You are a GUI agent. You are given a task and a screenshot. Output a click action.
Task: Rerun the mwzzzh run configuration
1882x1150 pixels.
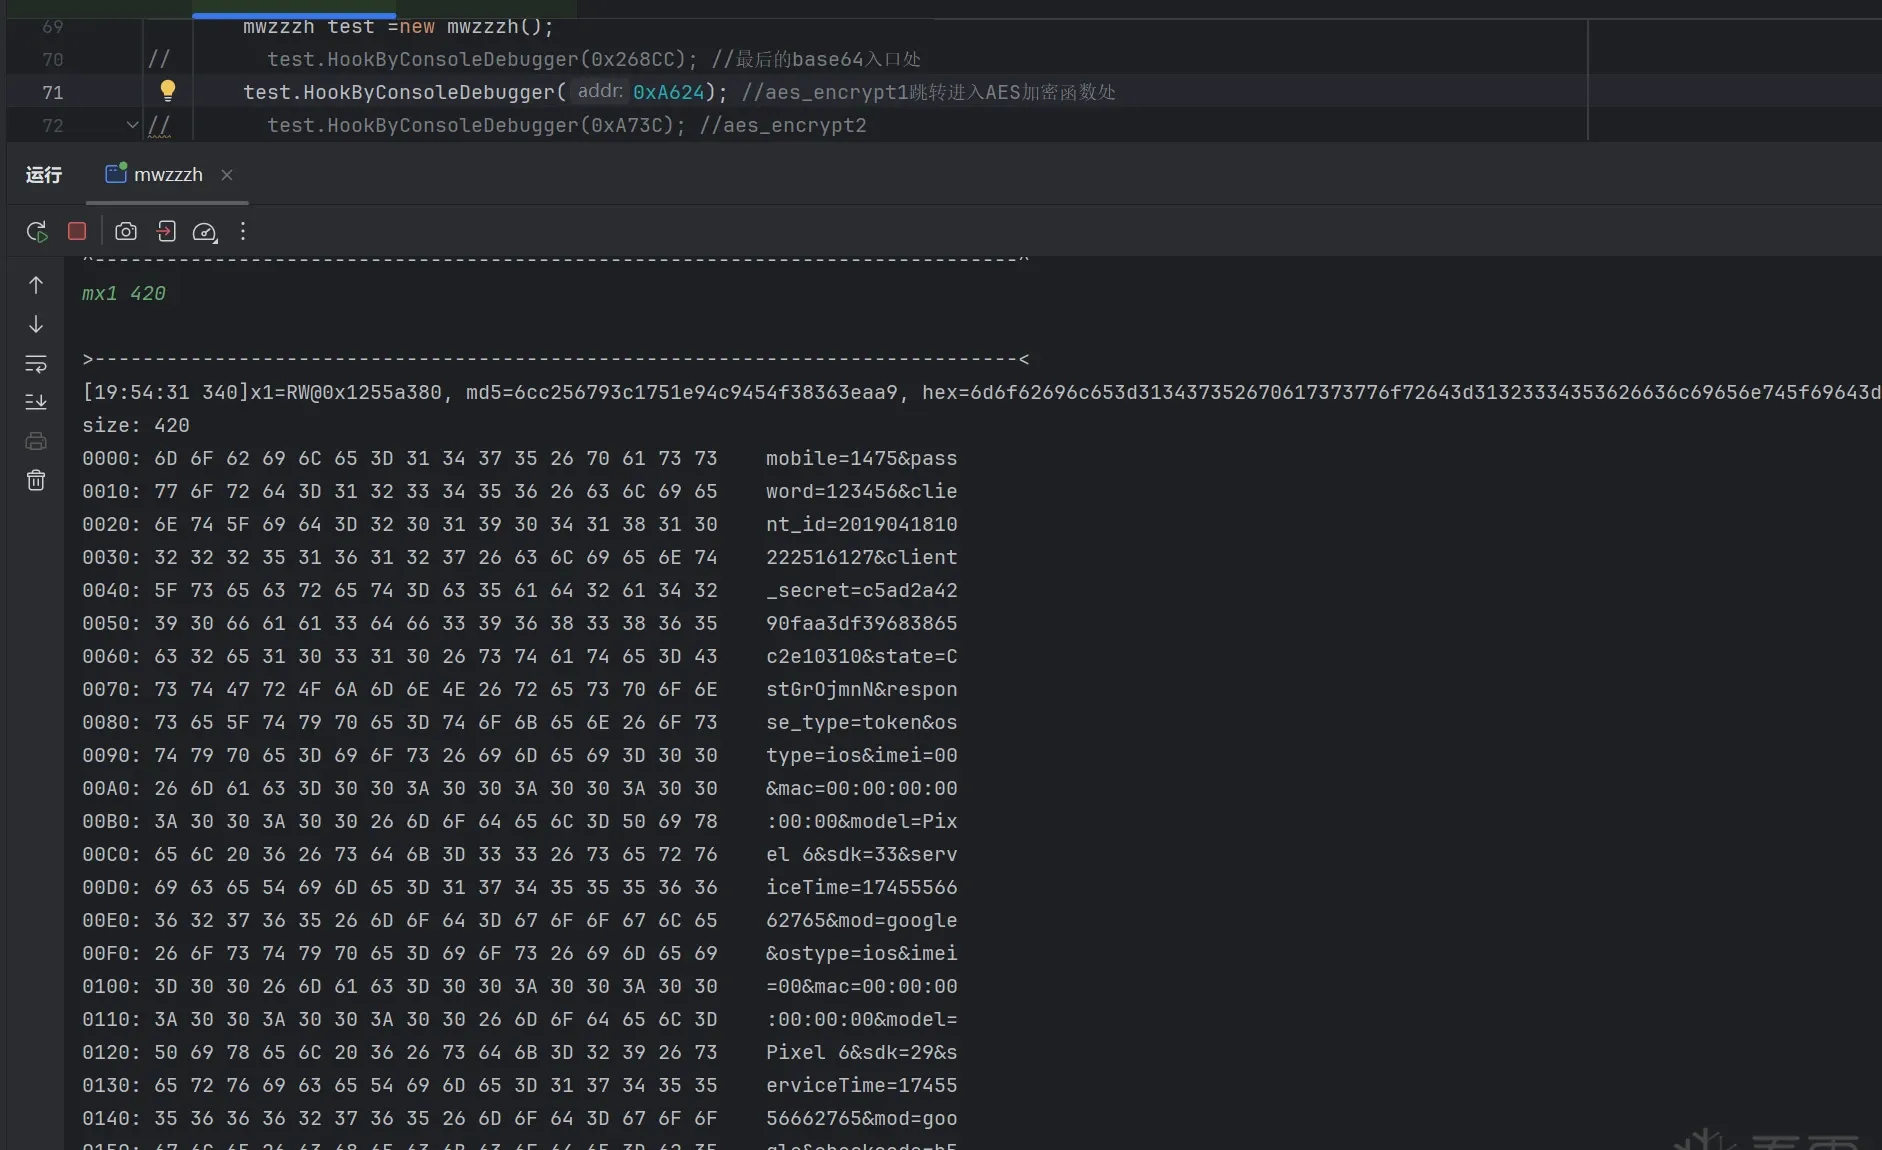37,232
